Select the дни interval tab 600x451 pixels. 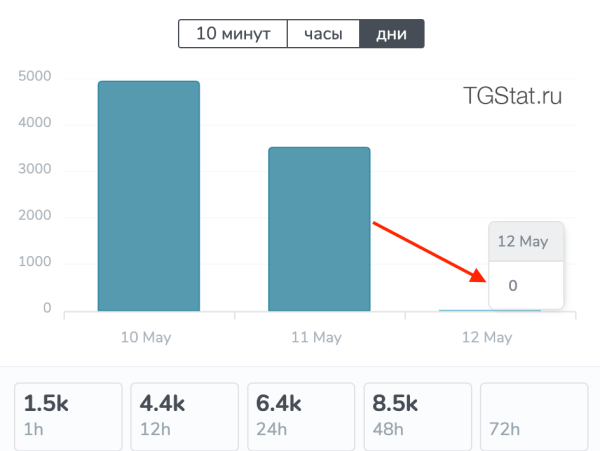391,34
